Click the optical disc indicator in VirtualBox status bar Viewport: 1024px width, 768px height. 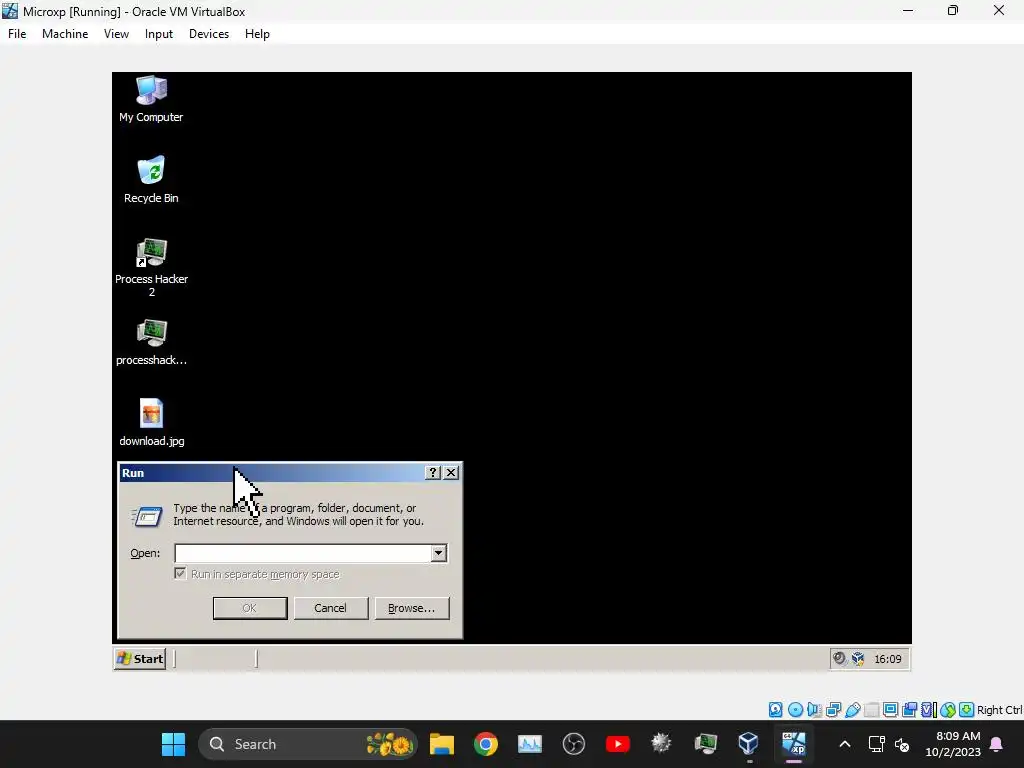[795, 710]
